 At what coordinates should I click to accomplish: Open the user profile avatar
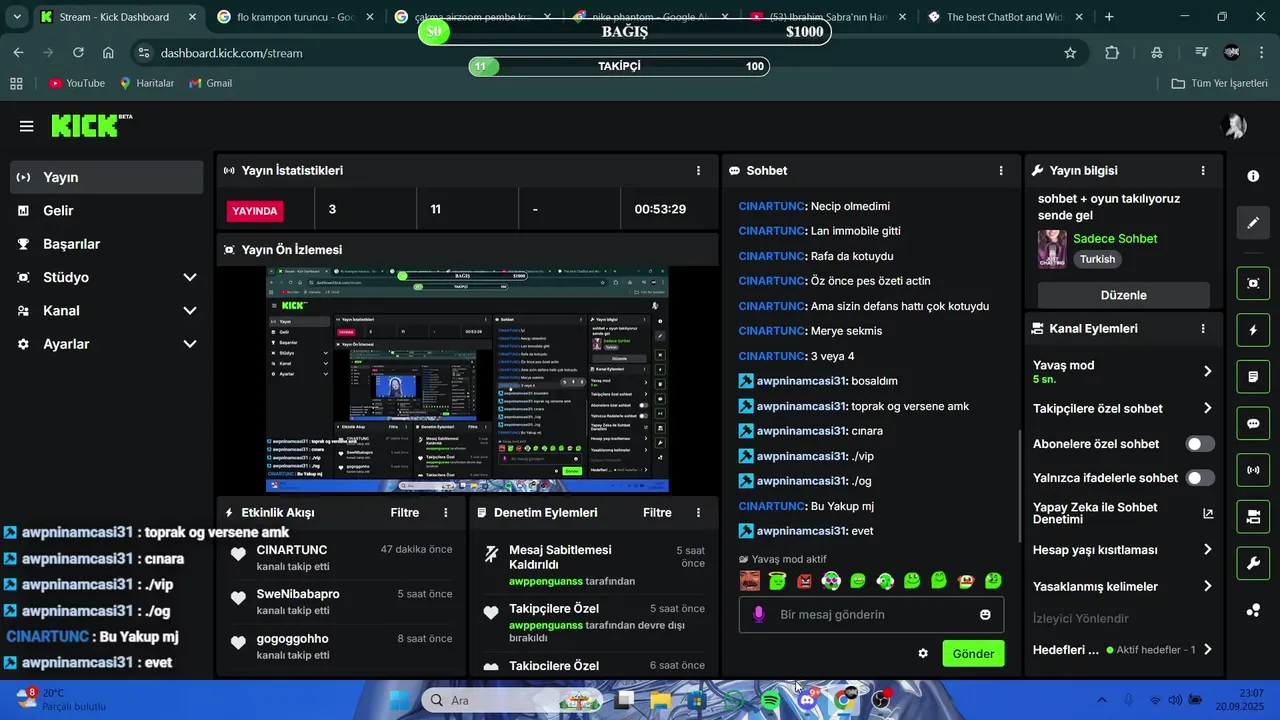[x=1234, y=126]
